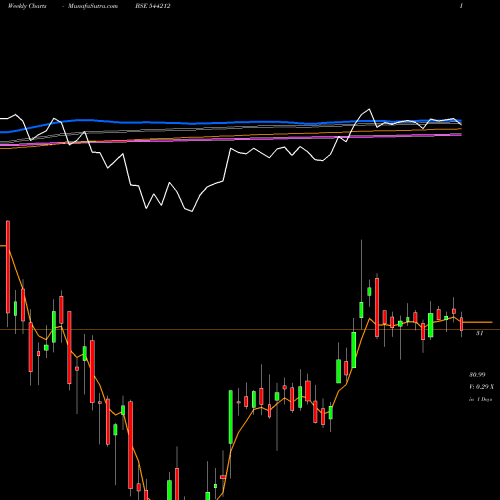Click the '31' price level label

pyautogui.click(x=479, y=333)
